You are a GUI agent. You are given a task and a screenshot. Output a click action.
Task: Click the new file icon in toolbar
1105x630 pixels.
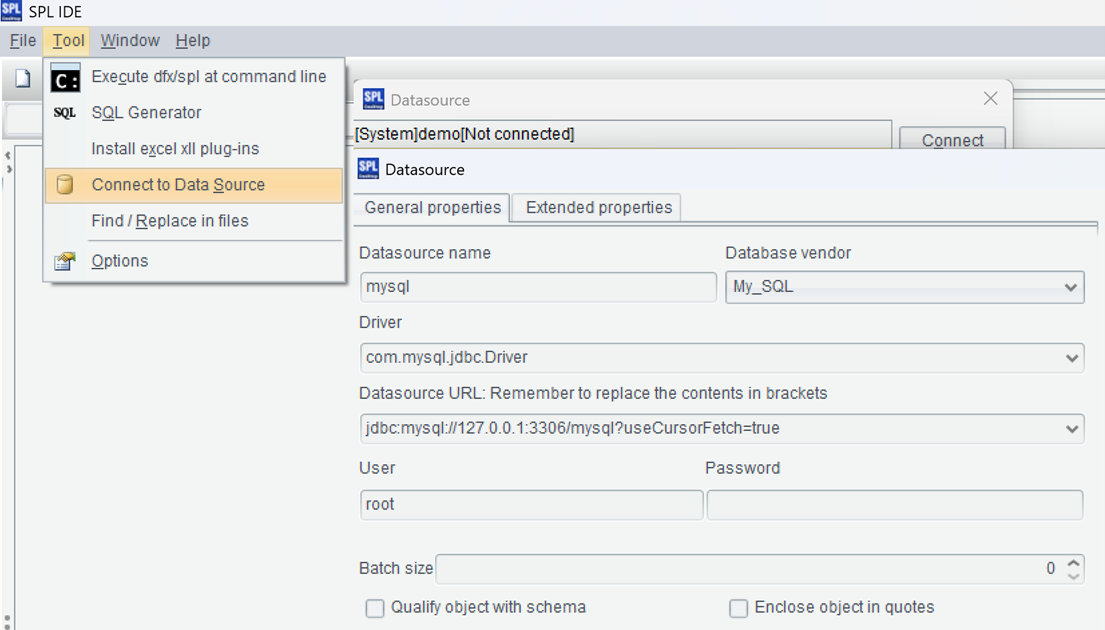22,78
